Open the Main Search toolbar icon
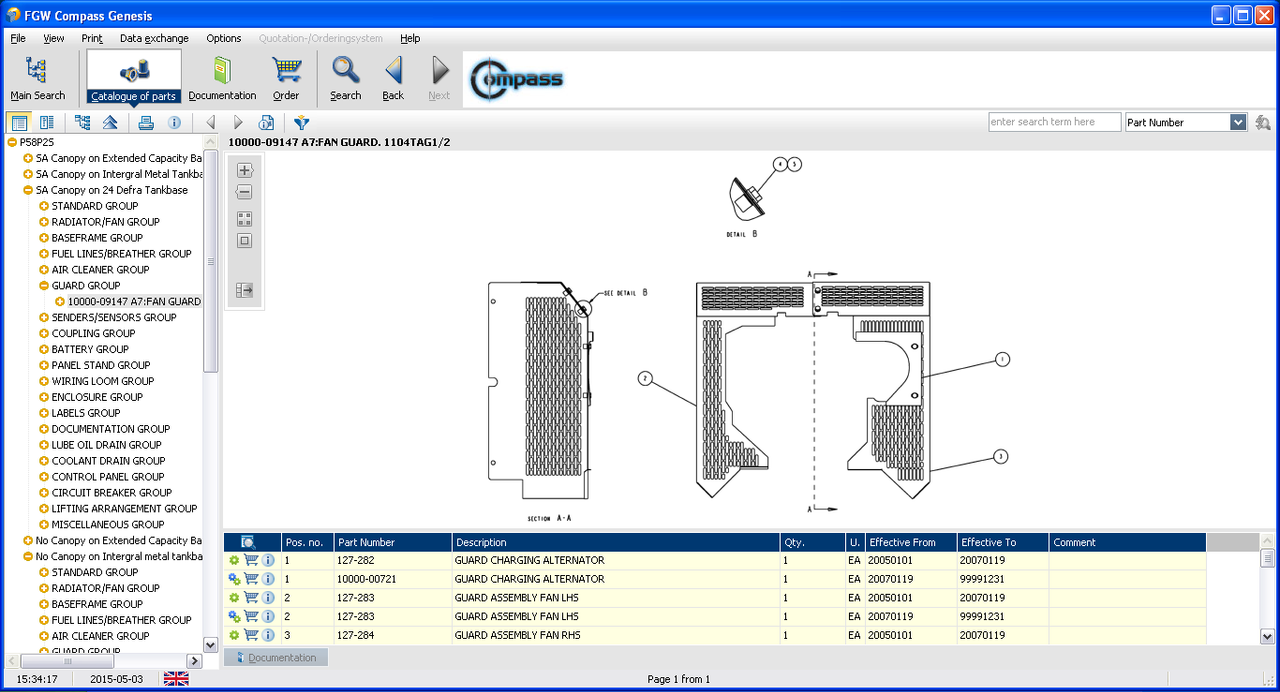 point(37,78)
